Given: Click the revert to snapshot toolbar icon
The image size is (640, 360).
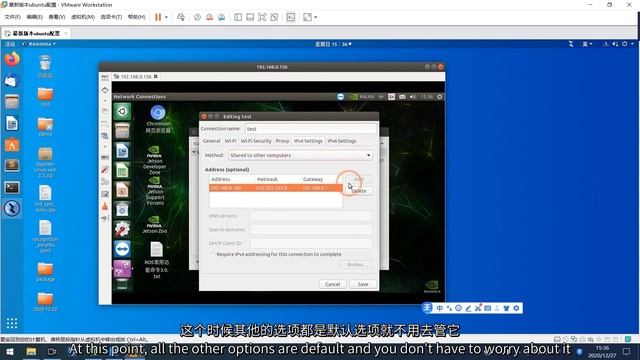Looking at the screenshot, I should pyautogui.click(x=209, y=17).
